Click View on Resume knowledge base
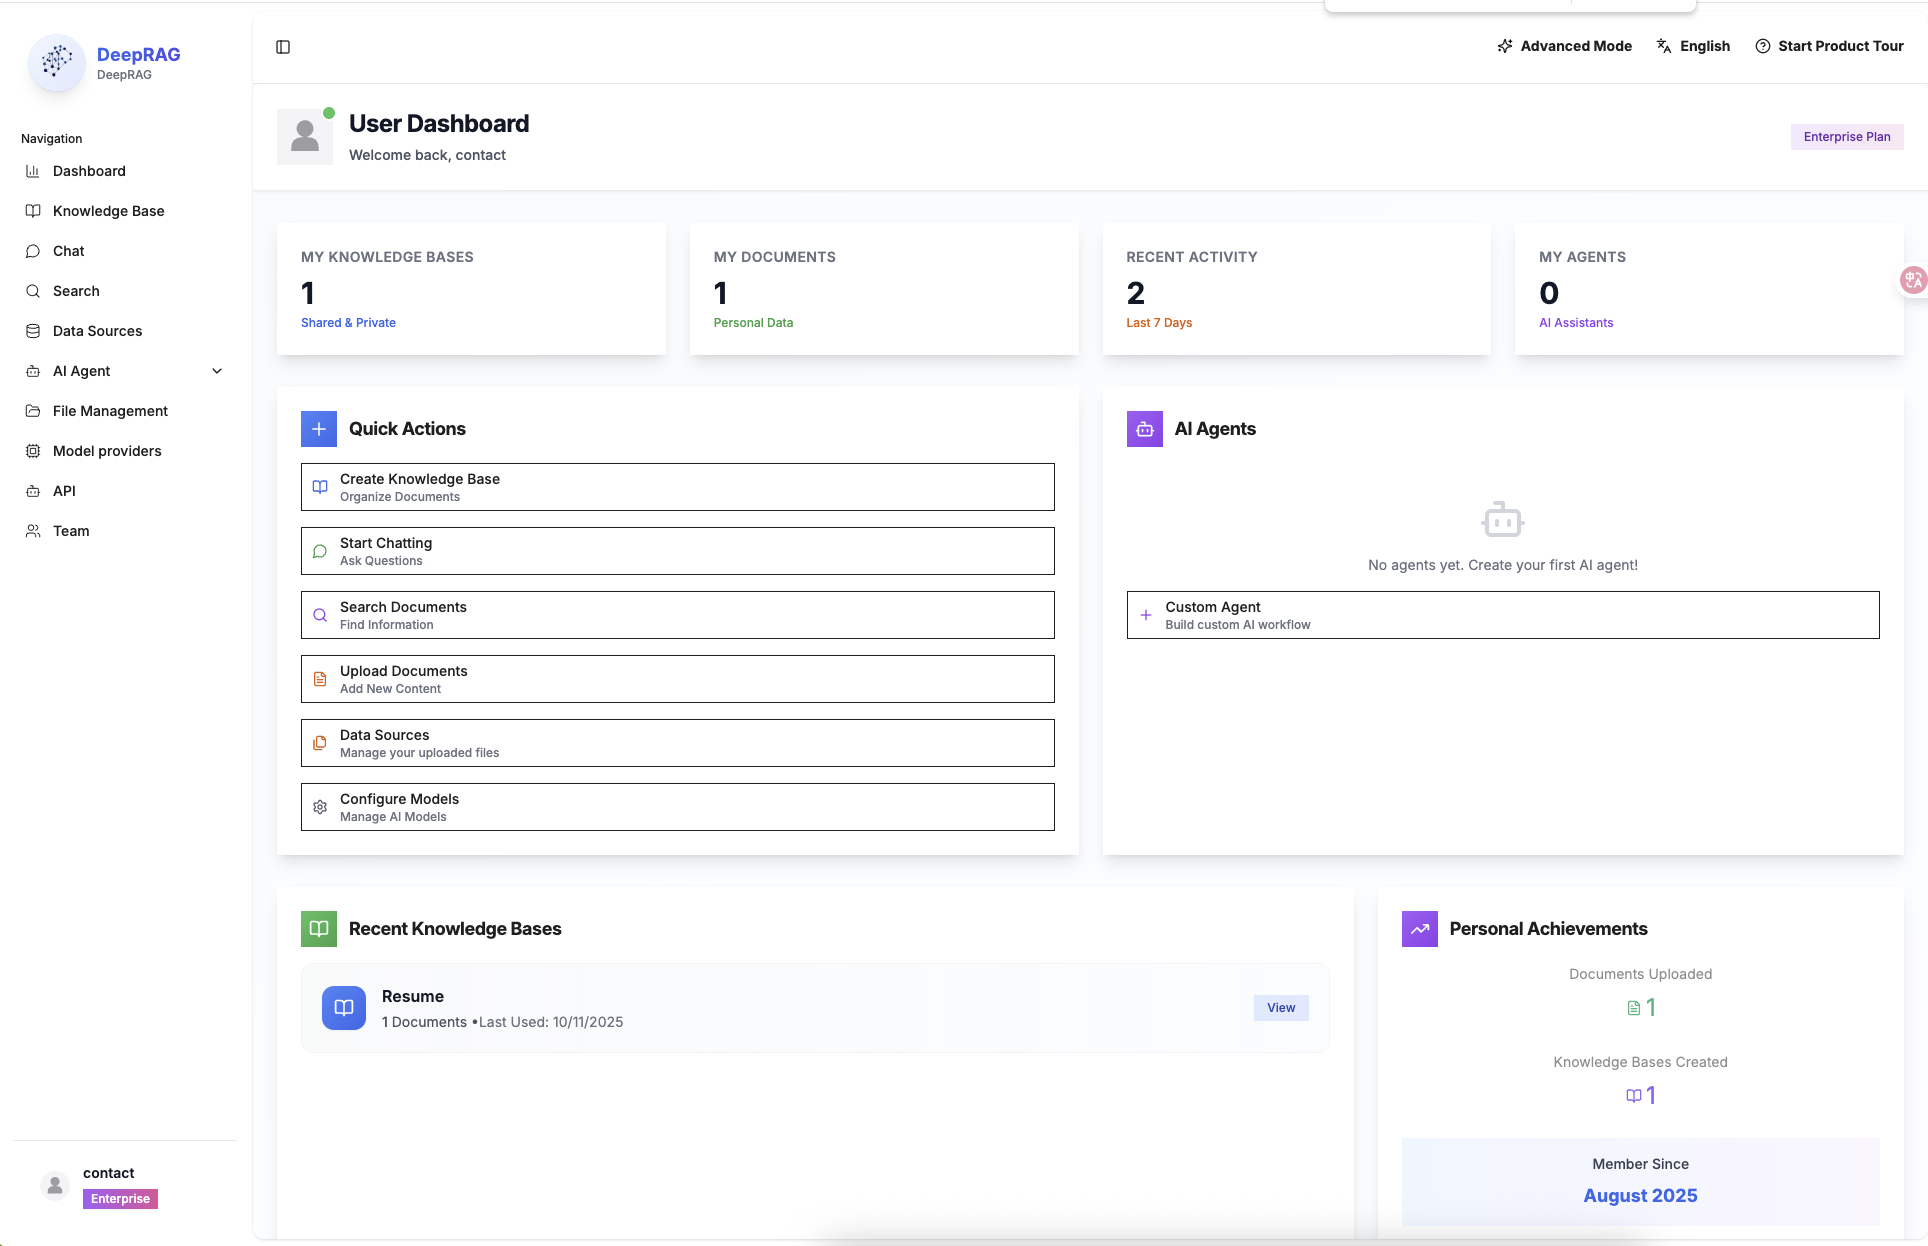 coord(1280,1008)
